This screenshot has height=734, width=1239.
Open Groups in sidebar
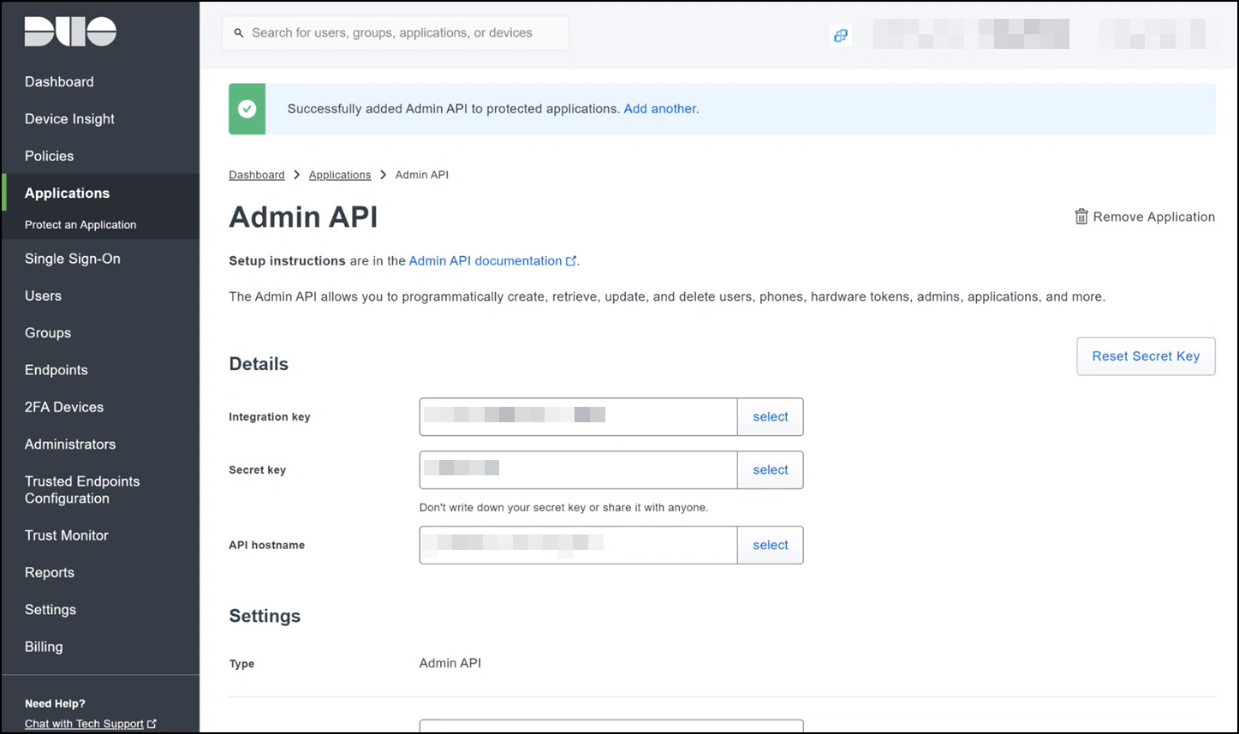(48, 333)
